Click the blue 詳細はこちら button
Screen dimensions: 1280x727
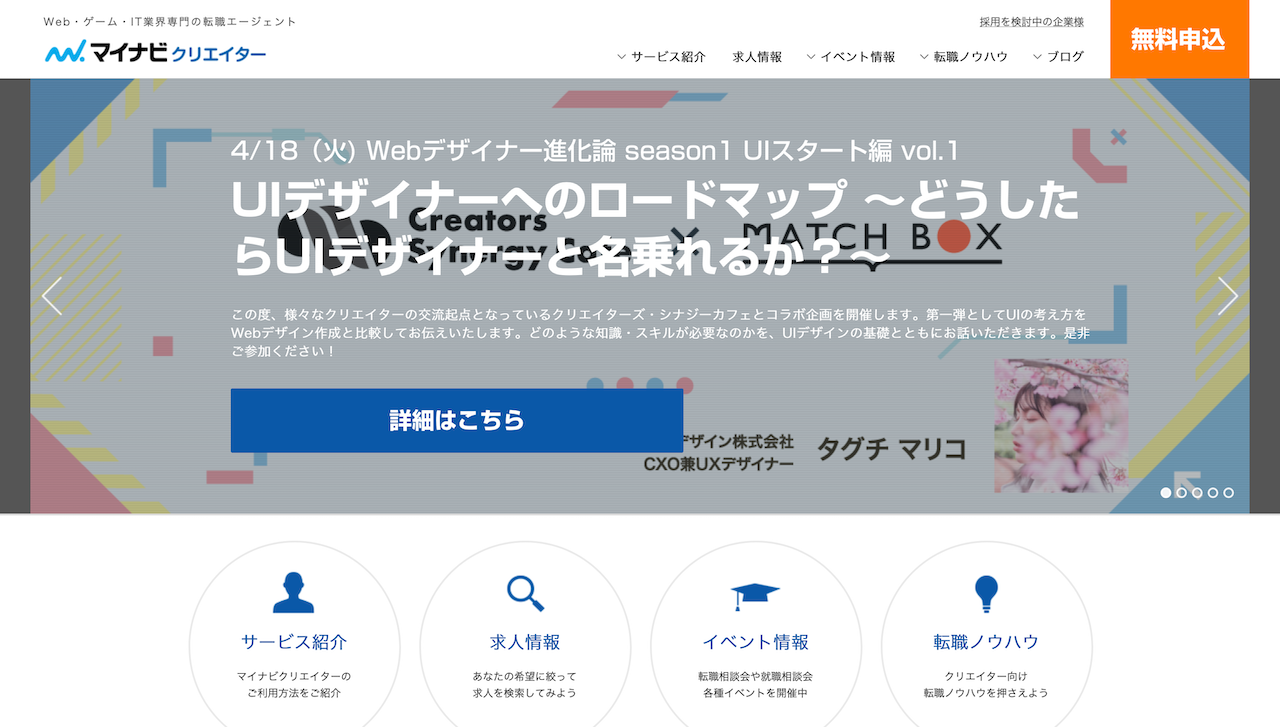coord(456,420)
